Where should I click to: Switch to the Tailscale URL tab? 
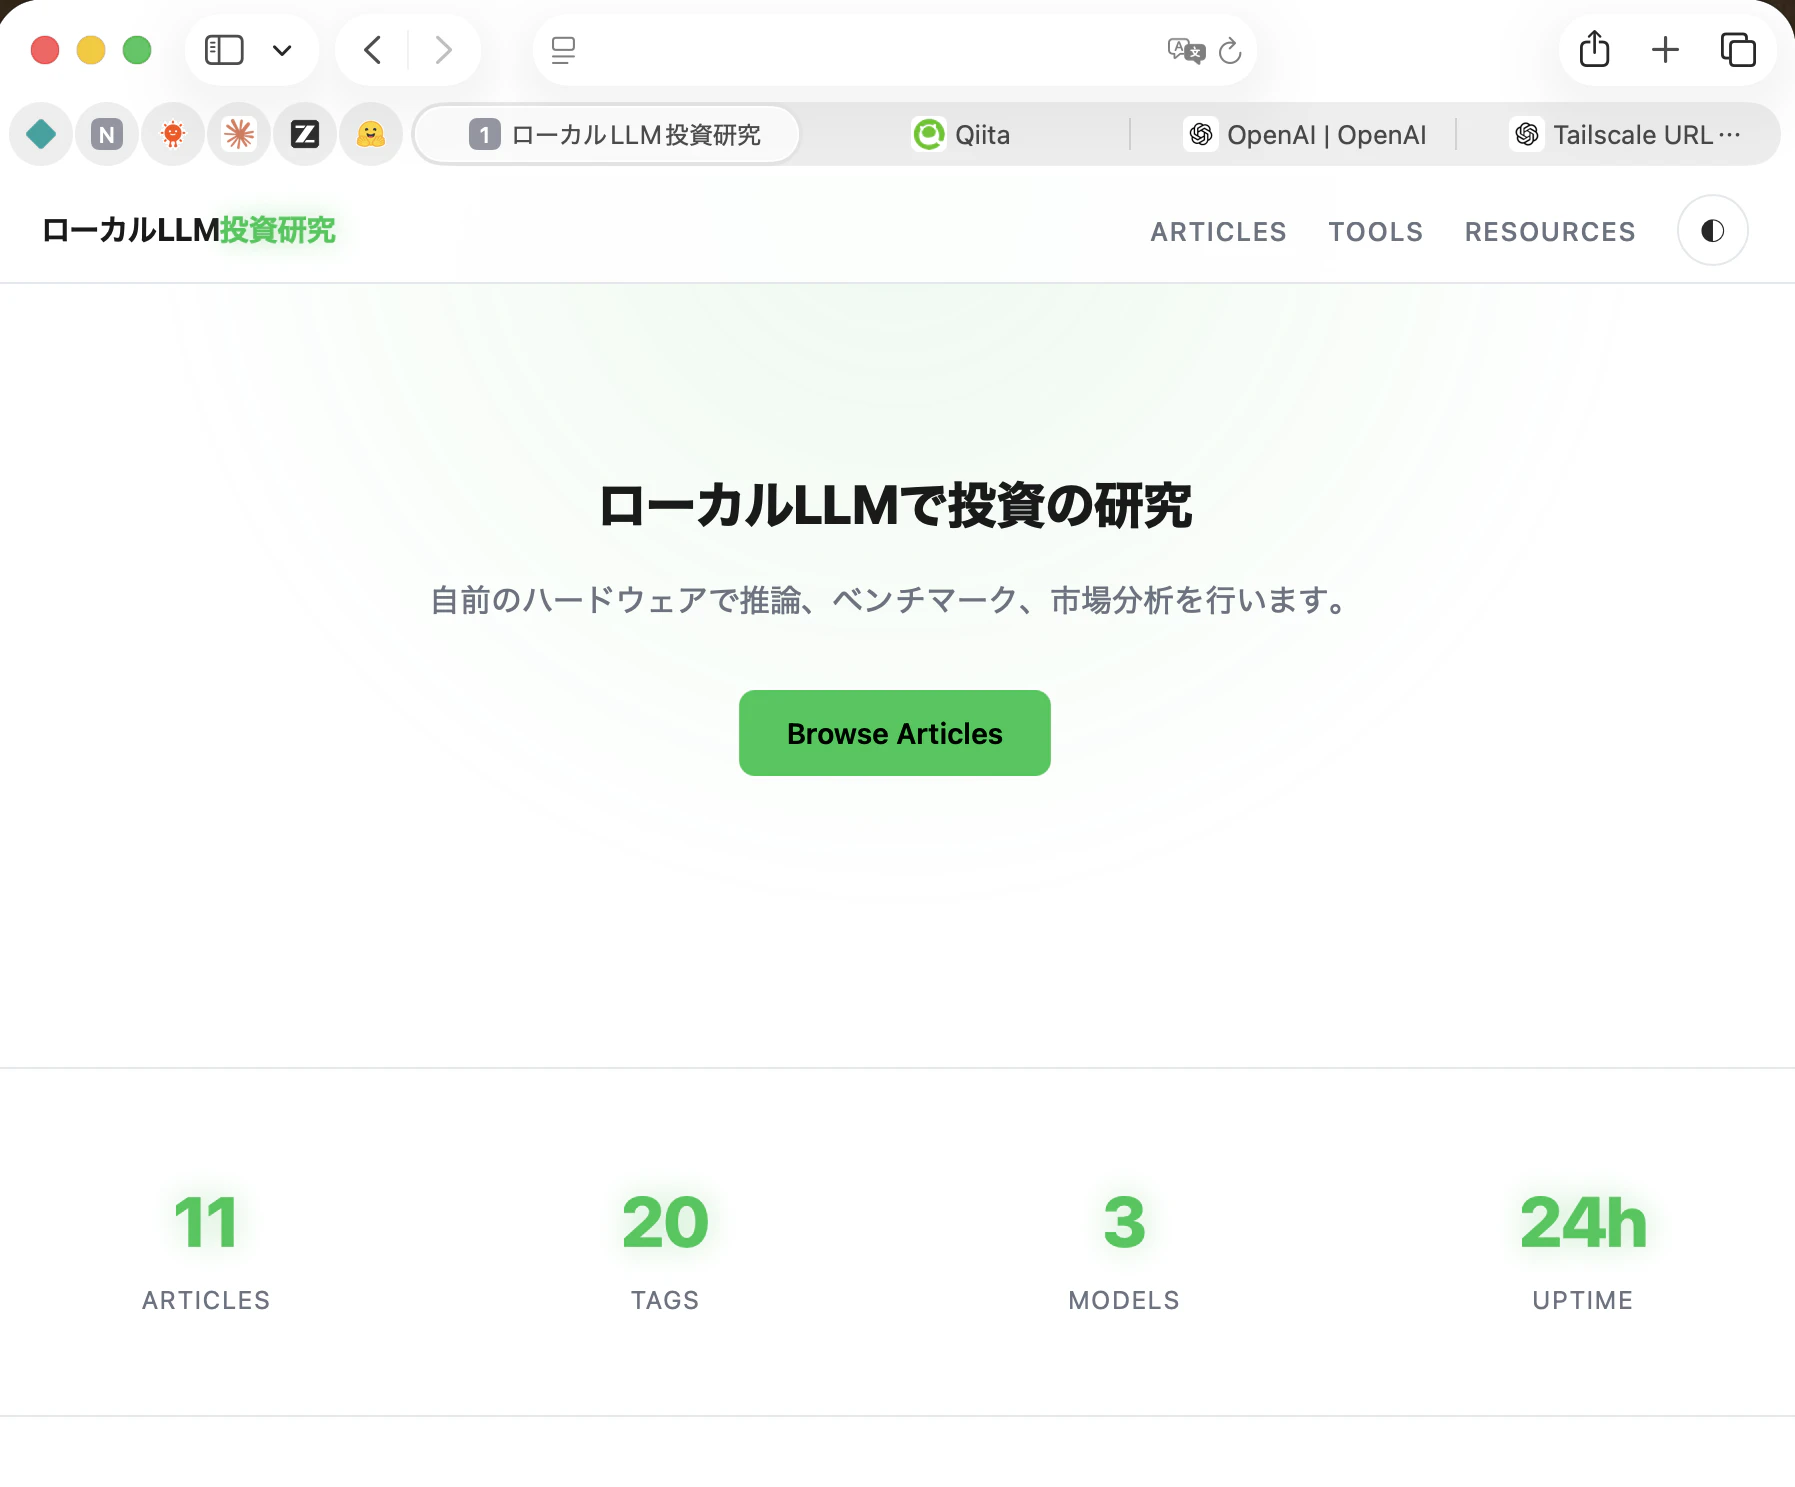coord(1626,134)
